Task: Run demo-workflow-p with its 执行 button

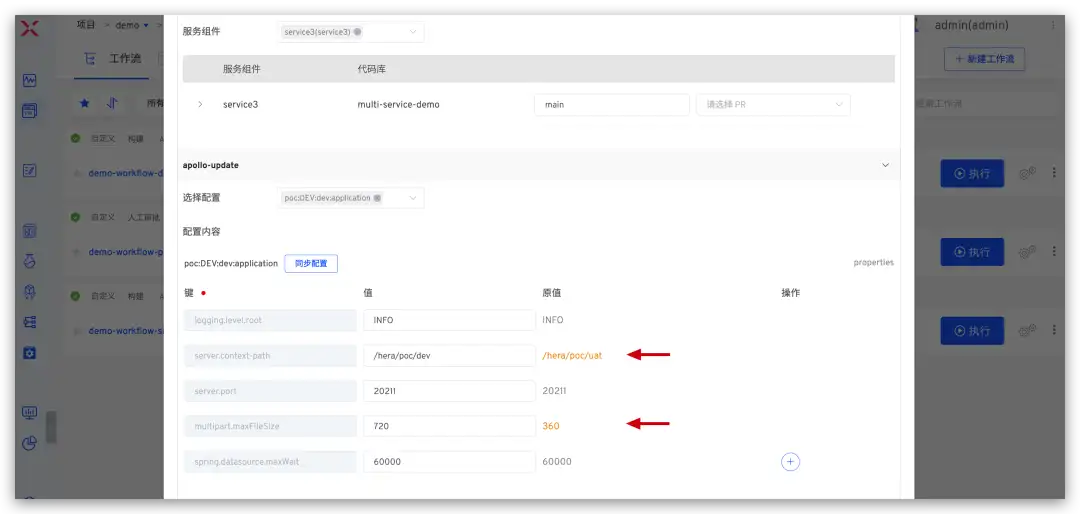Action: [x=972, y=252]
